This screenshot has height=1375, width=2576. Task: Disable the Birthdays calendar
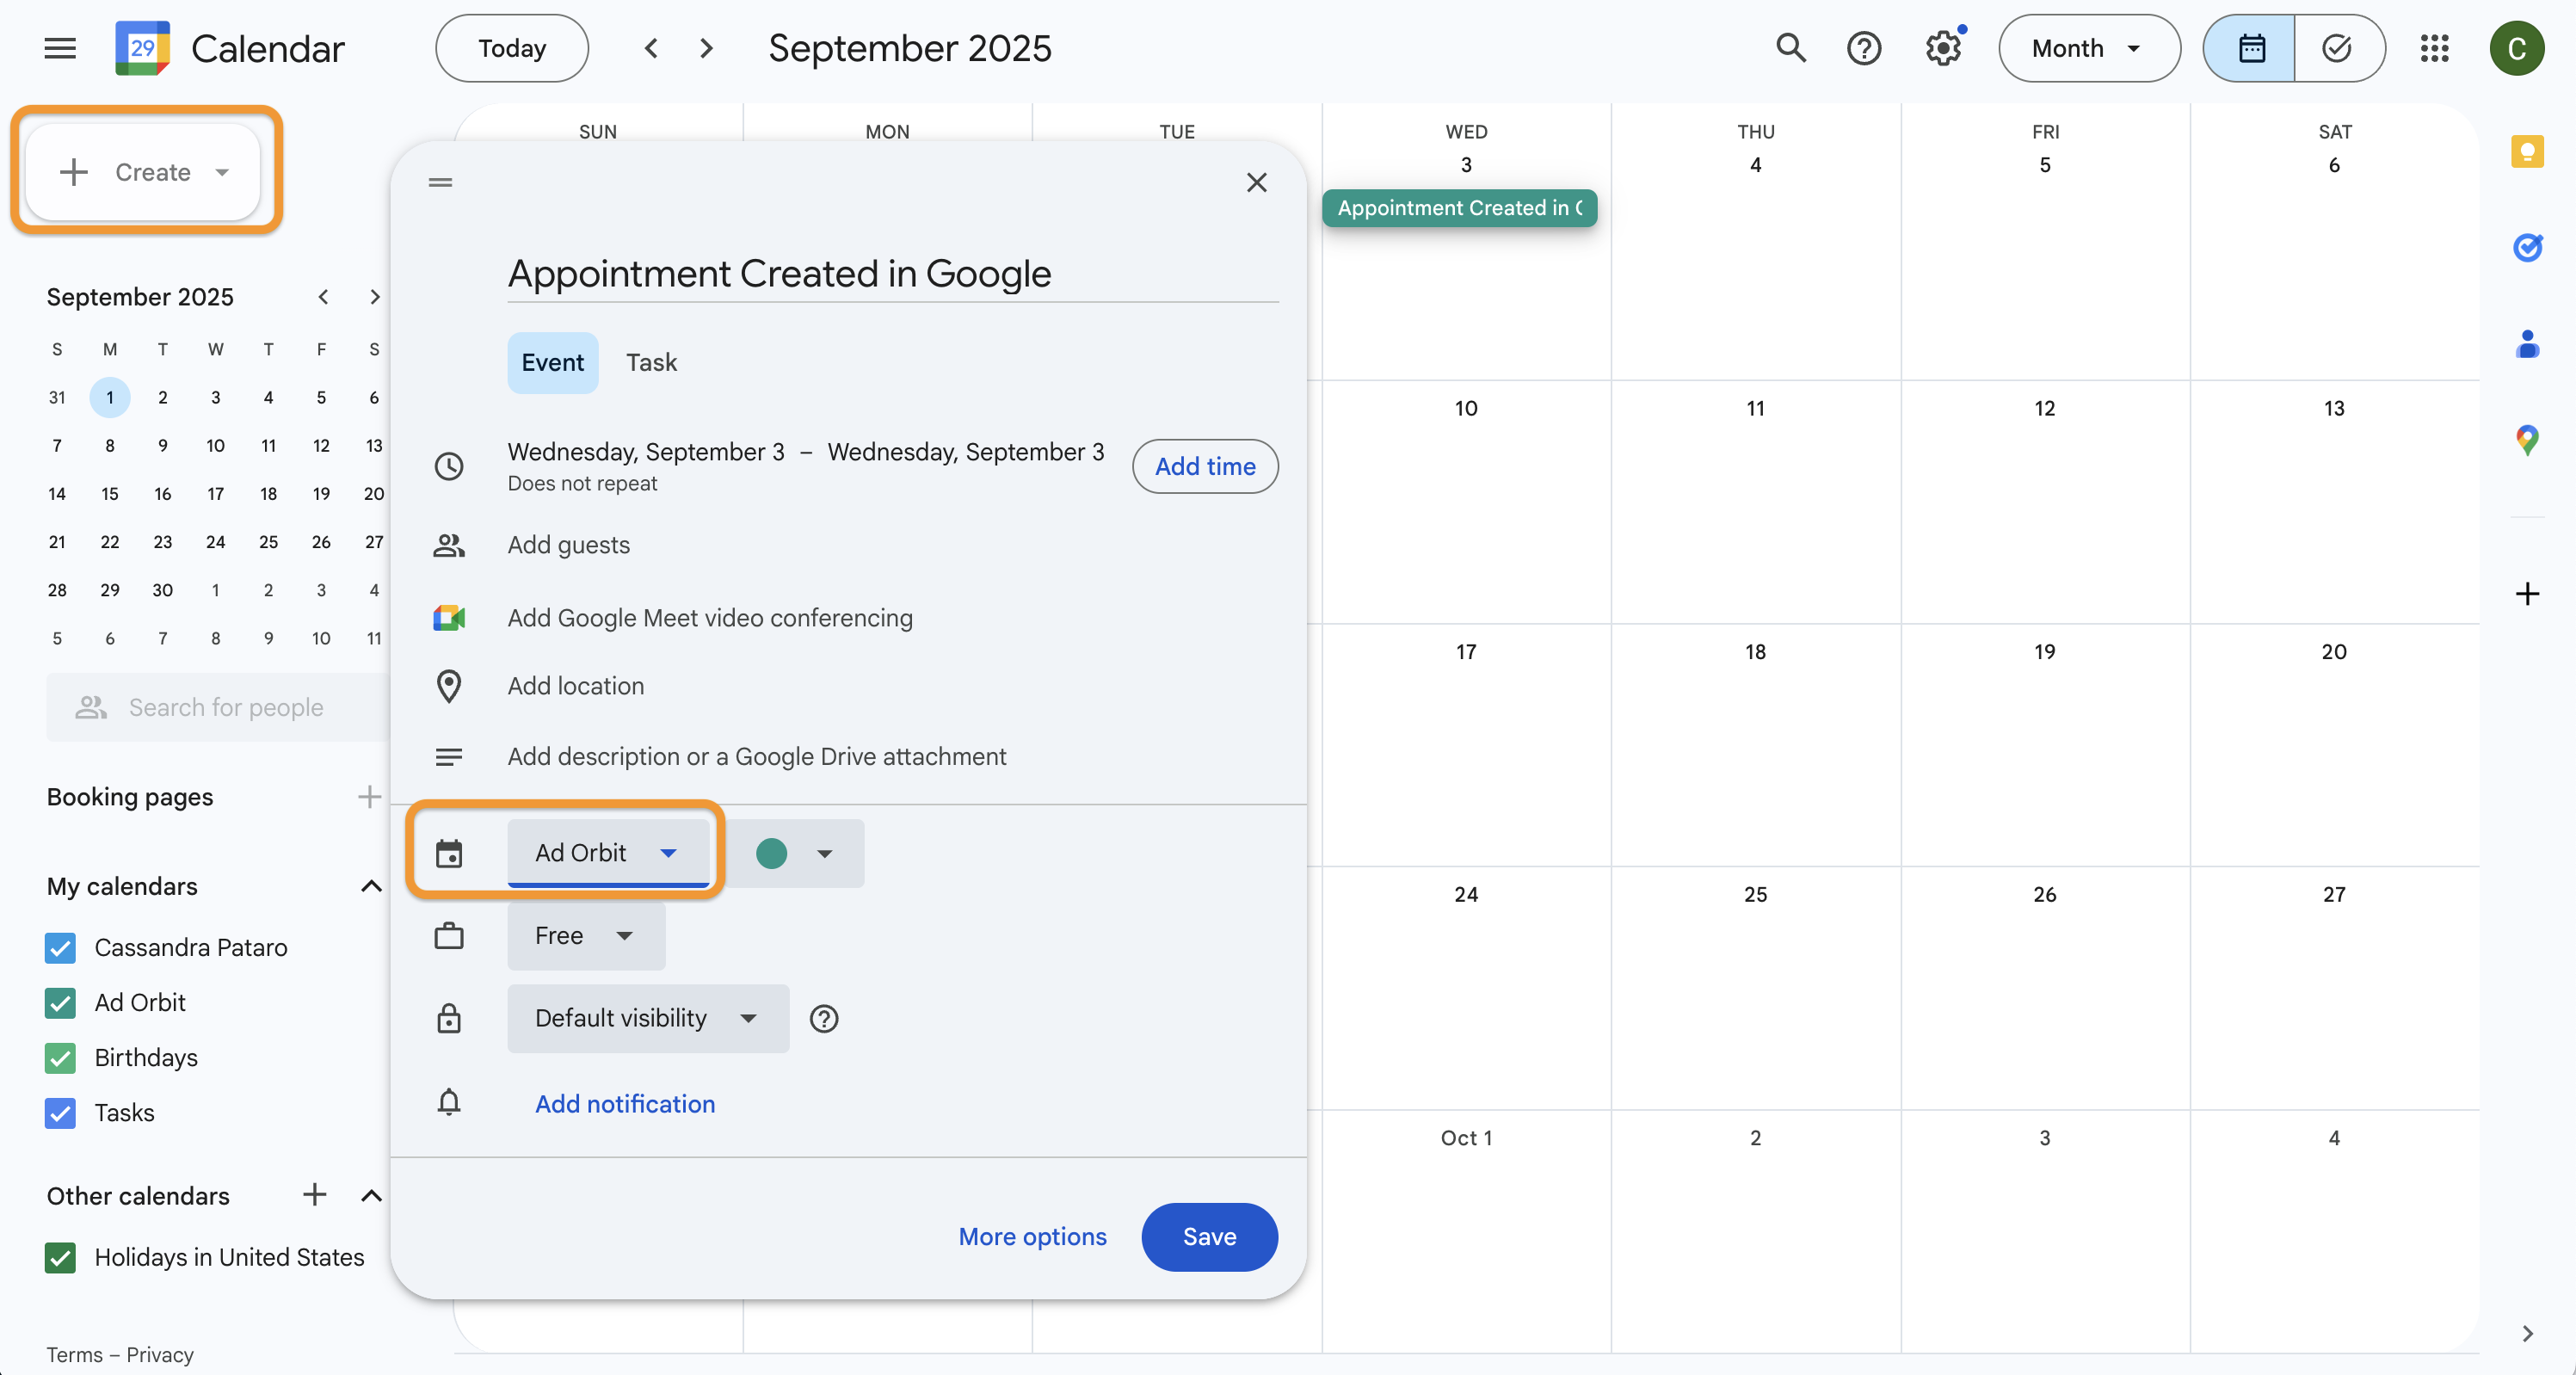point(60,1058)
